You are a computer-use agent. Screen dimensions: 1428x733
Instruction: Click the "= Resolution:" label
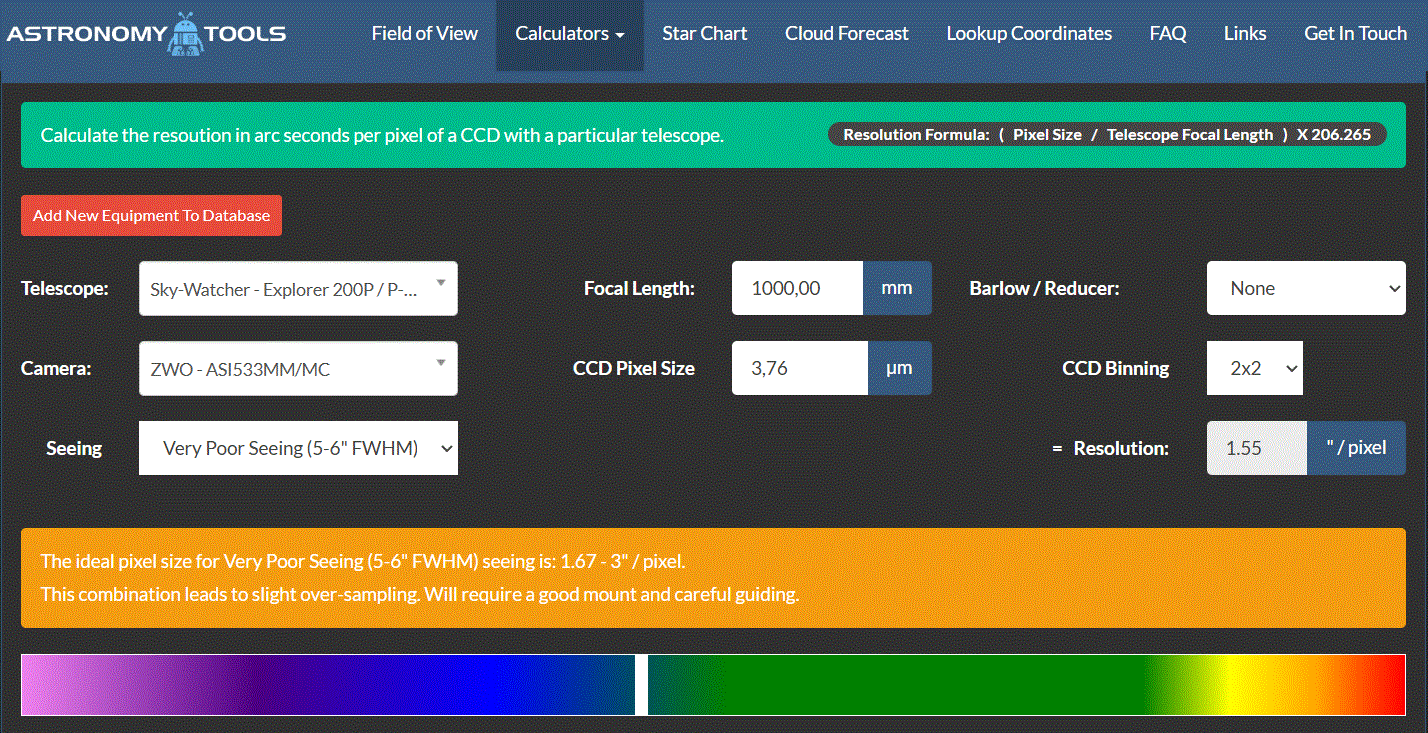point(1110,448)
